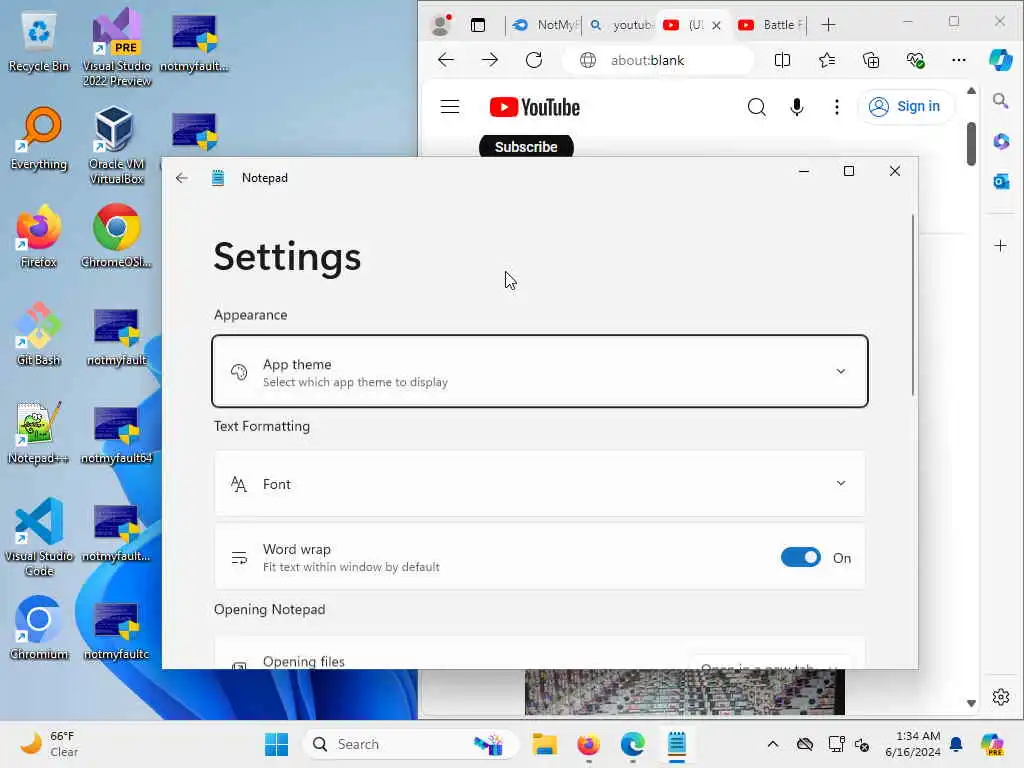Open Edge sidebar settings gear
1024x768 pixels.
click(x=1000, y=697)
